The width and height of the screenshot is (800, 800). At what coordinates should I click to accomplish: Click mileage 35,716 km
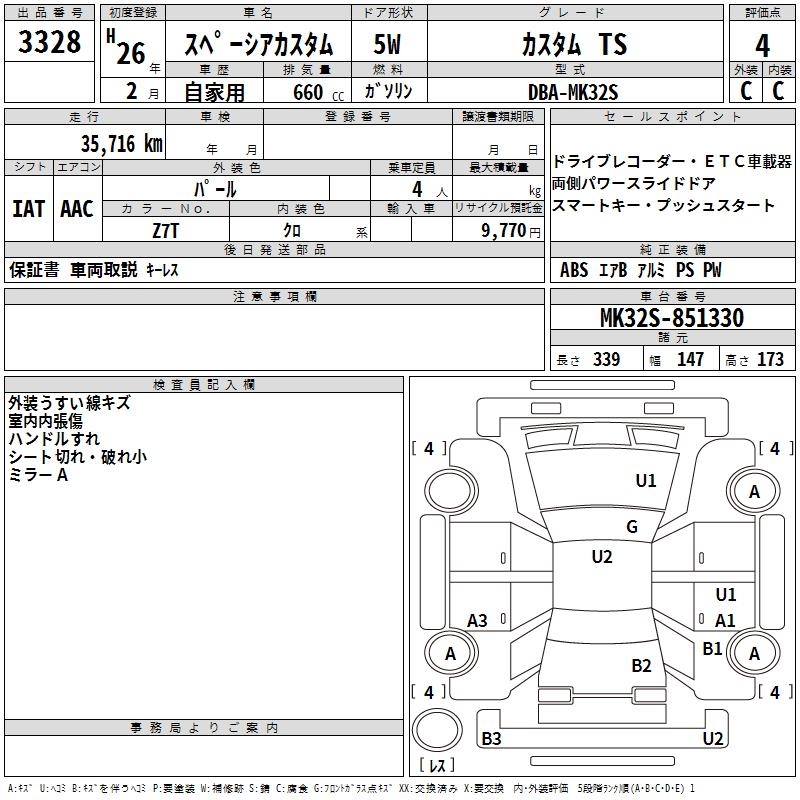(x=121, y=143)
